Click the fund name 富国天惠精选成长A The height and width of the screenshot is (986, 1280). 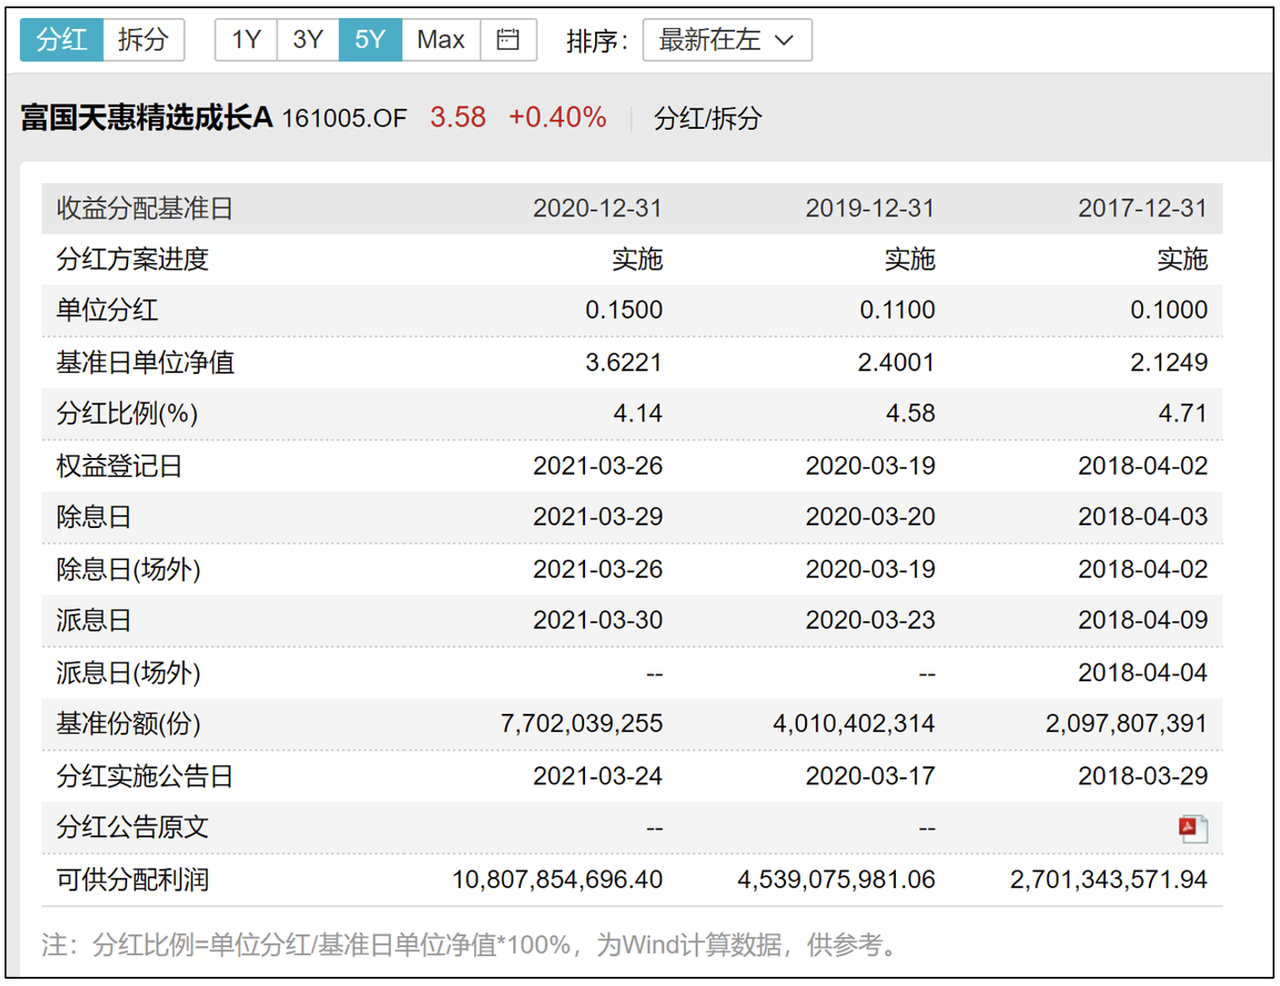click(146, 118)
